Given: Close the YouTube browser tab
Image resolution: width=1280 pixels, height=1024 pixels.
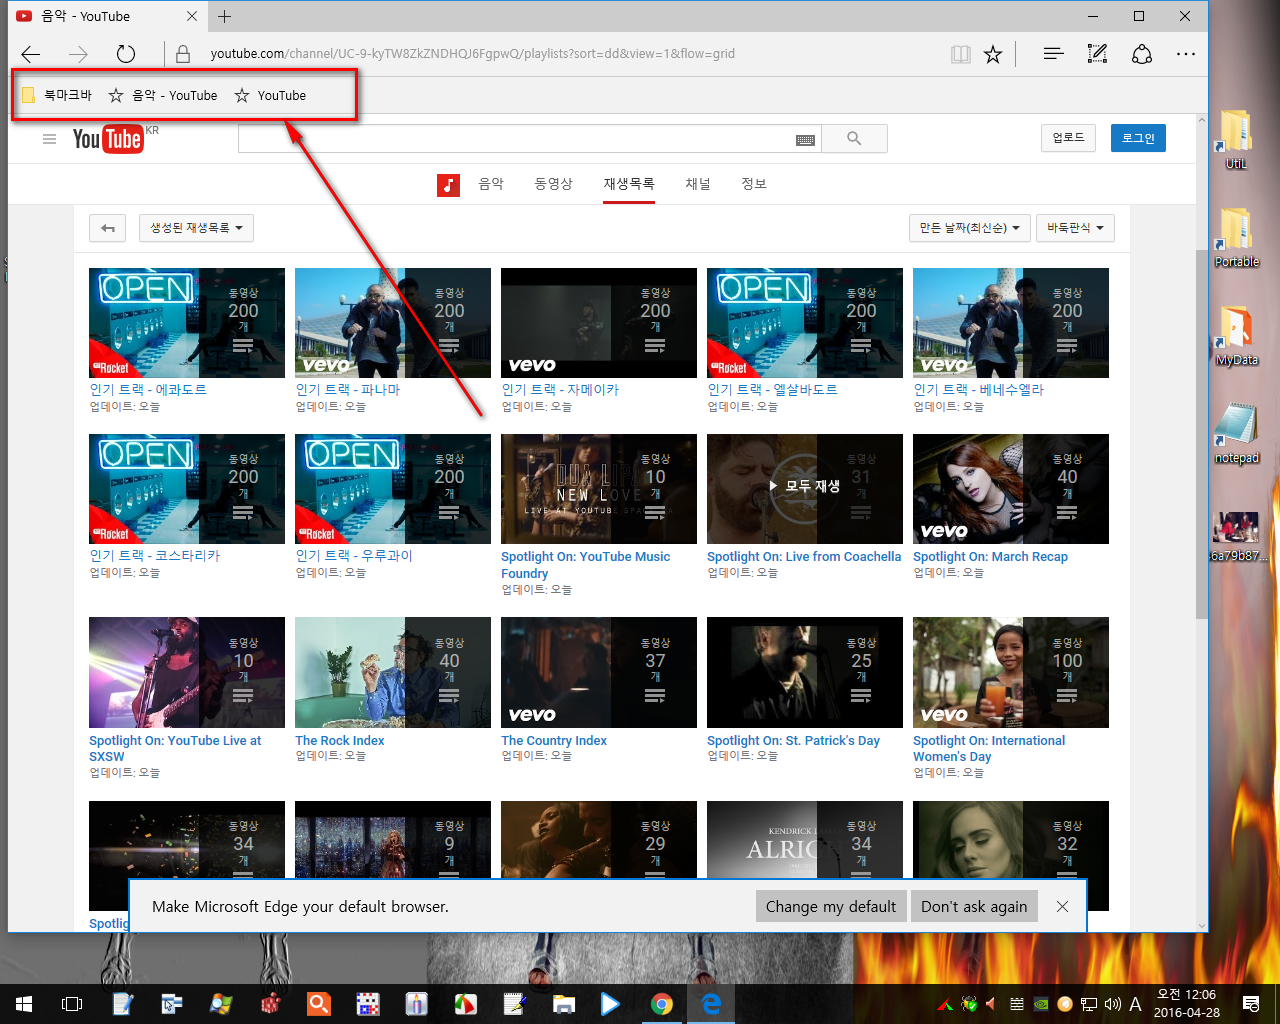Looking at the screenshot, I should [x=192, y=16].
